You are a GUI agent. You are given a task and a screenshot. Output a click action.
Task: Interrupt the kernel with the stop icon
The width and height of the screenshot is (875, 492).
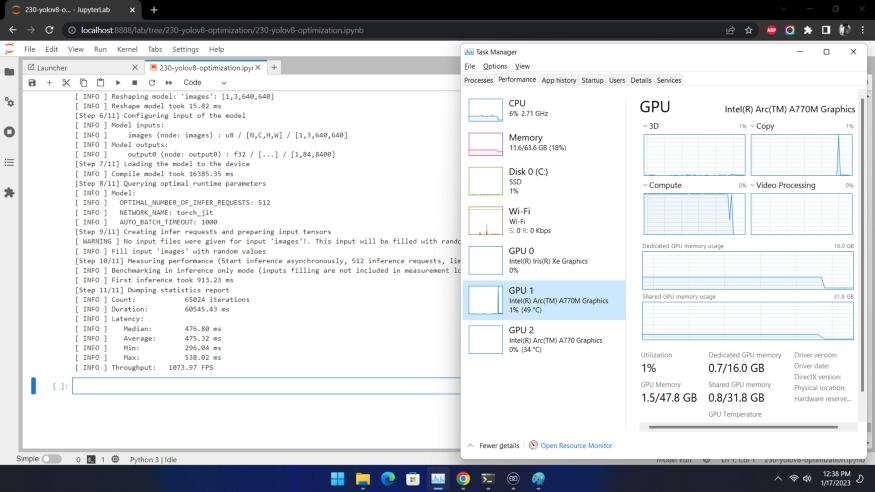pyautogui.click(x=135, y=82)
